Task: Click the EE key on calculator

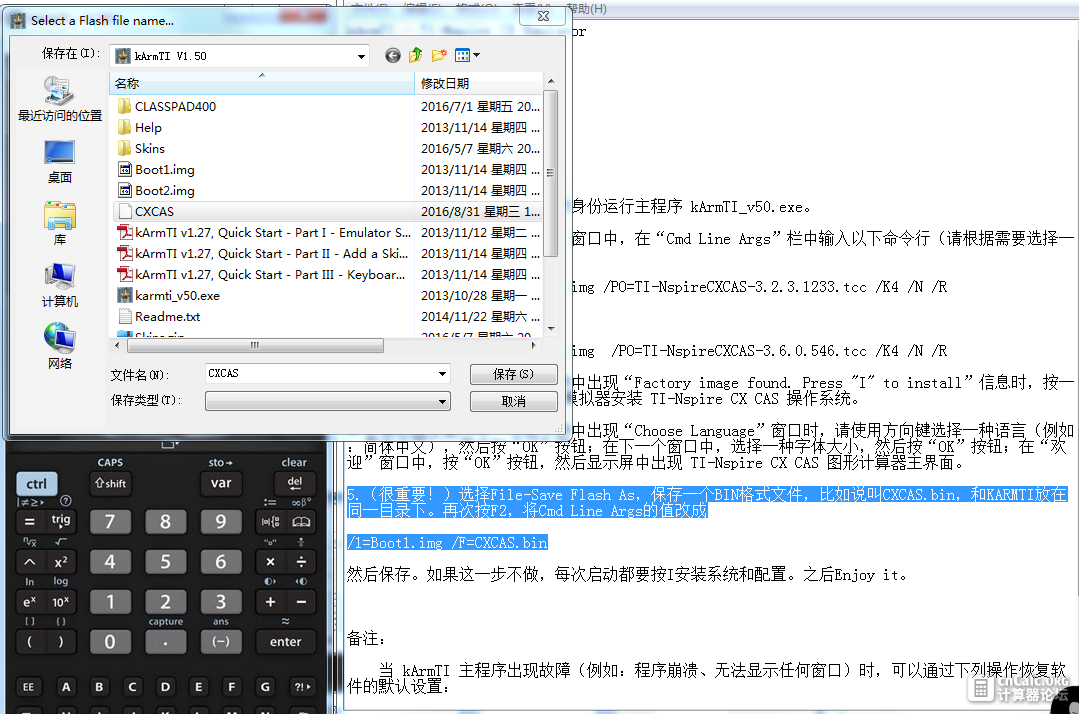Action: click(x=28, y=686)
